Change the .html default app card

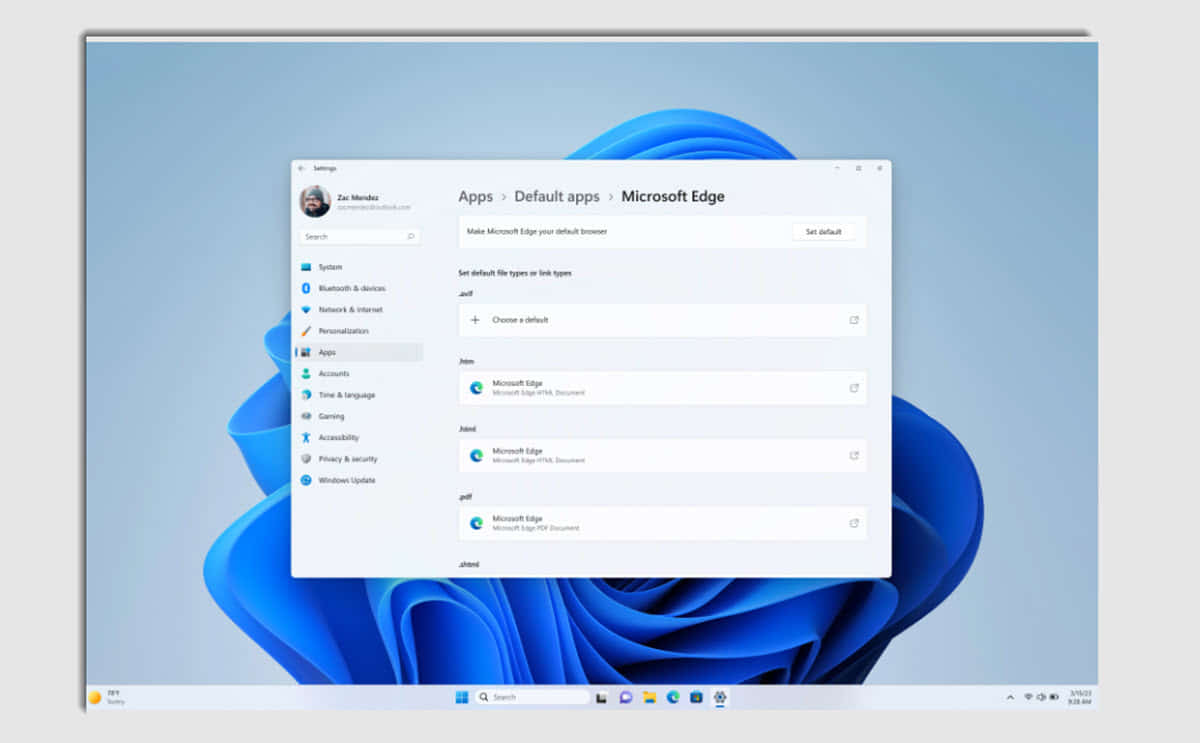pyautogui.click(x=662, y=455)
